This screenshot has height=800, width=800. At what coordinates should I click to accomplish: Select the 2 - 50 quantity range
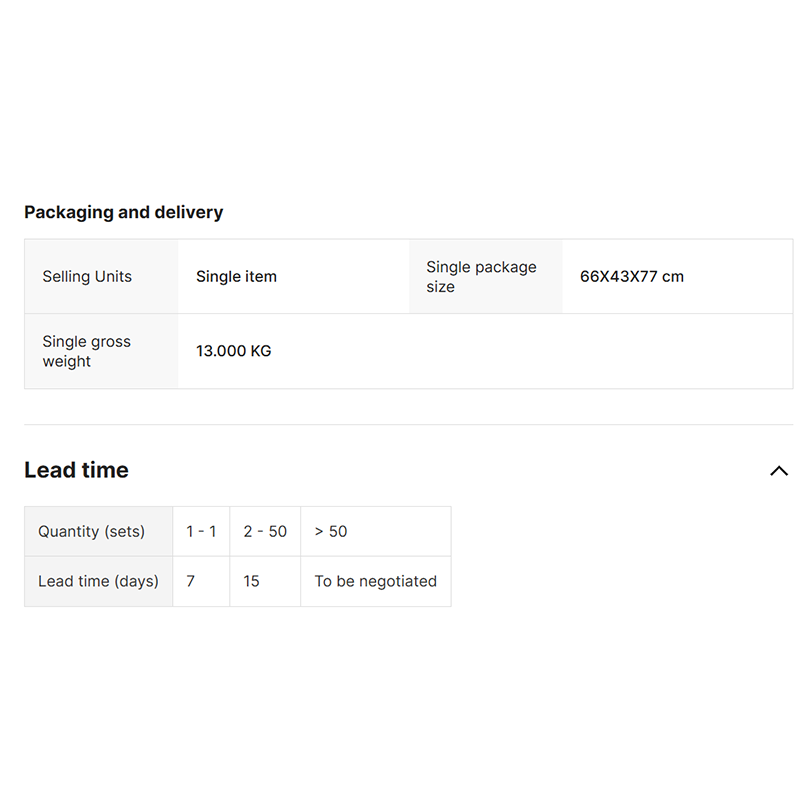pos(265,531)
